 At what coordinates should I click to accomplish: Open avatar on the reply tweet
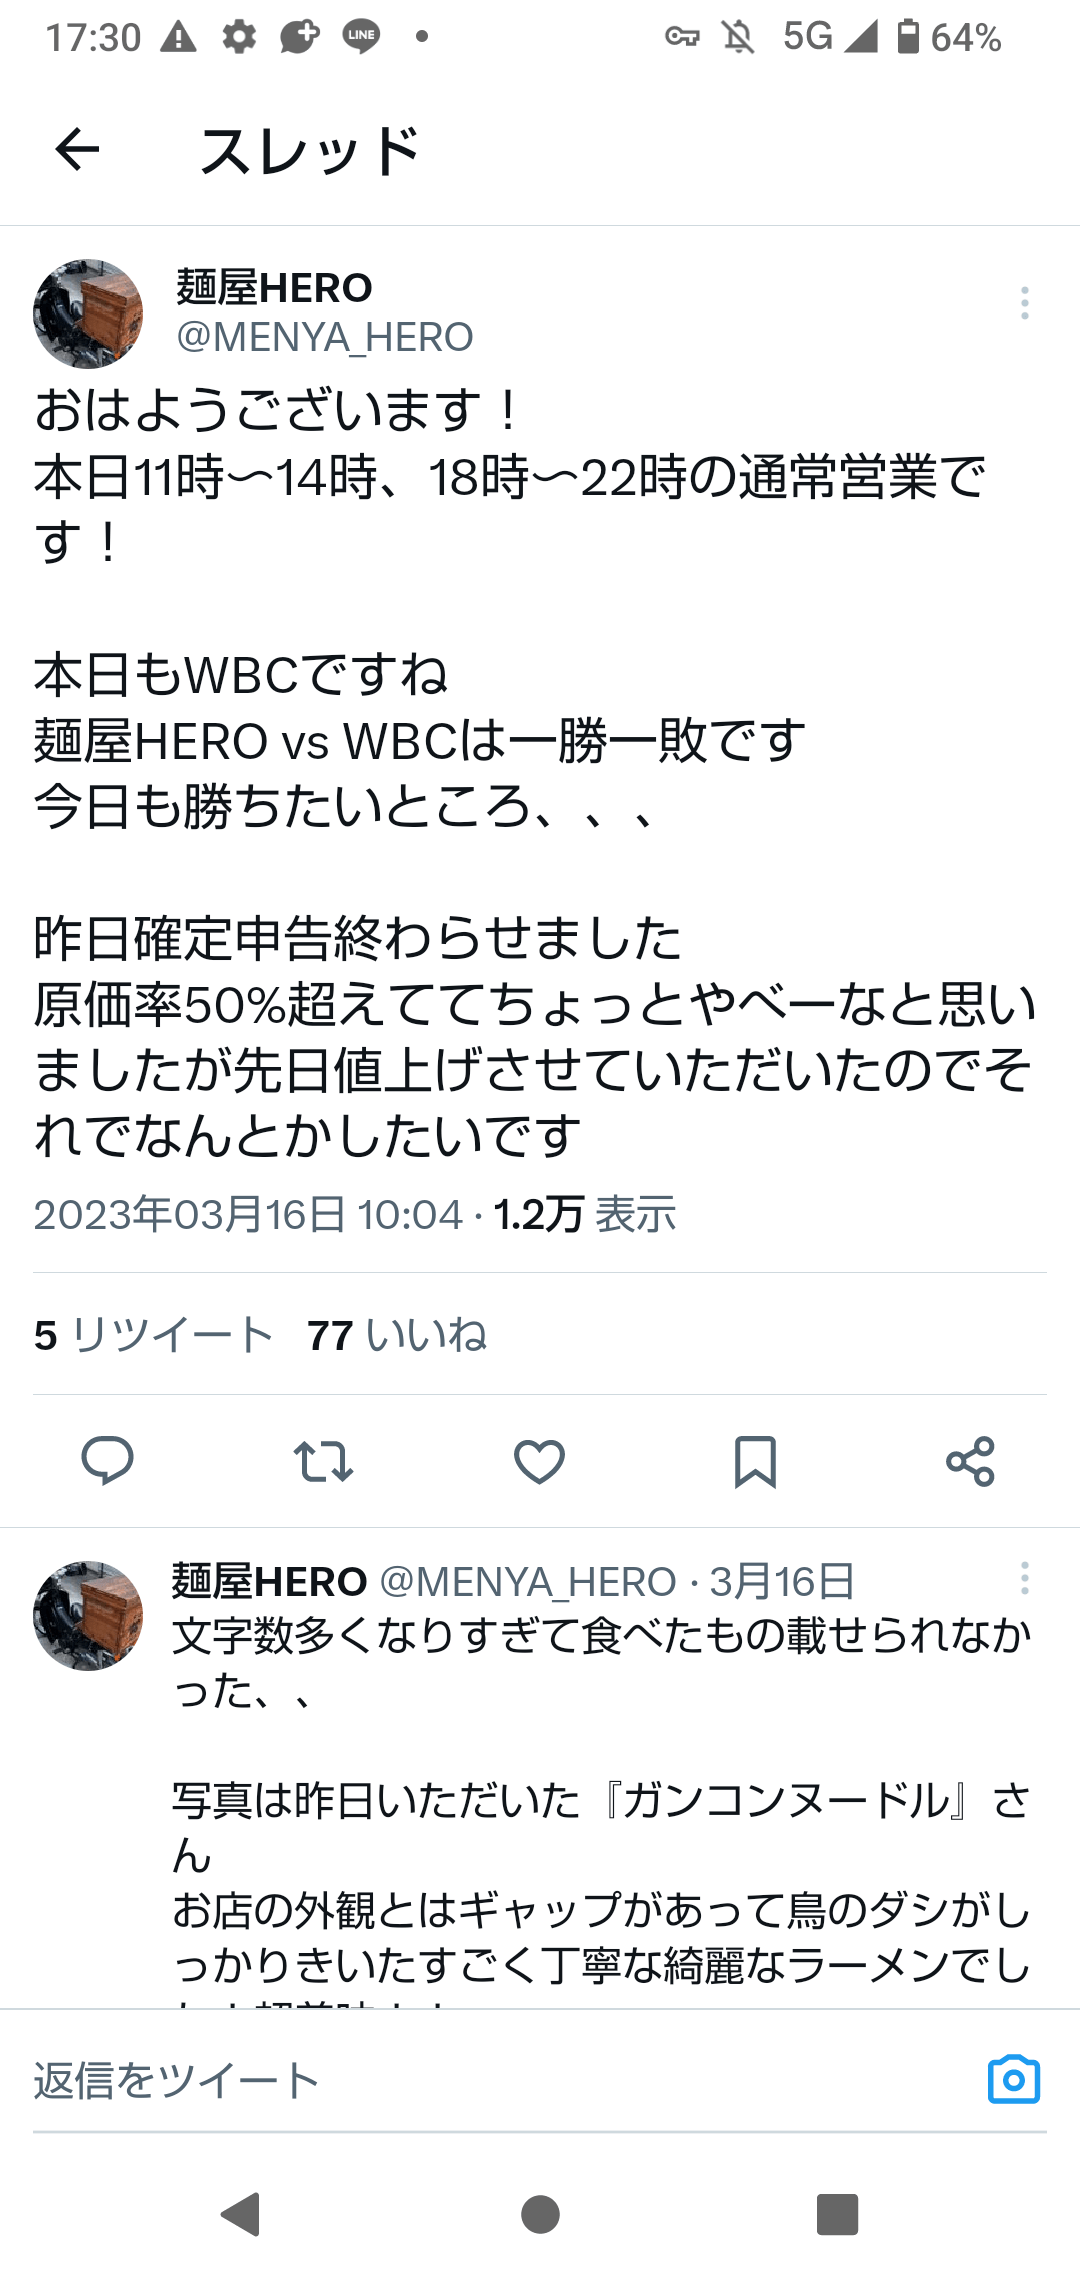tap(88, 1615)
